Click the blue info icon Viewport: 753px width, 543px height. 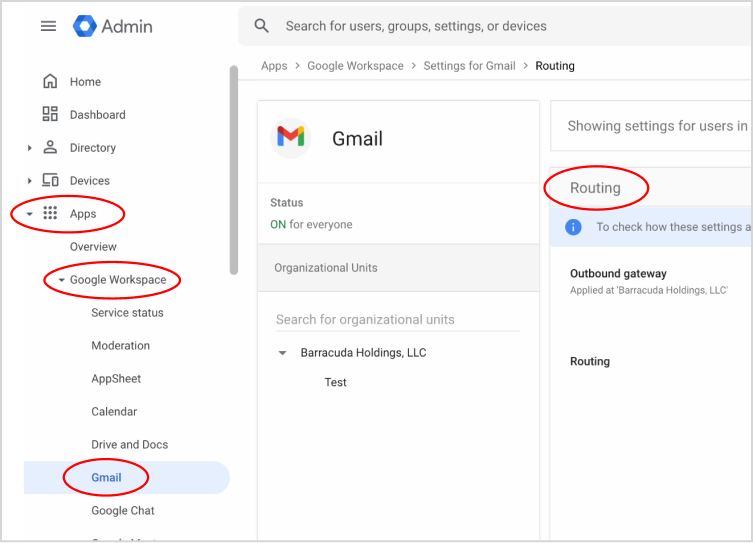click(x=573, y=227)
